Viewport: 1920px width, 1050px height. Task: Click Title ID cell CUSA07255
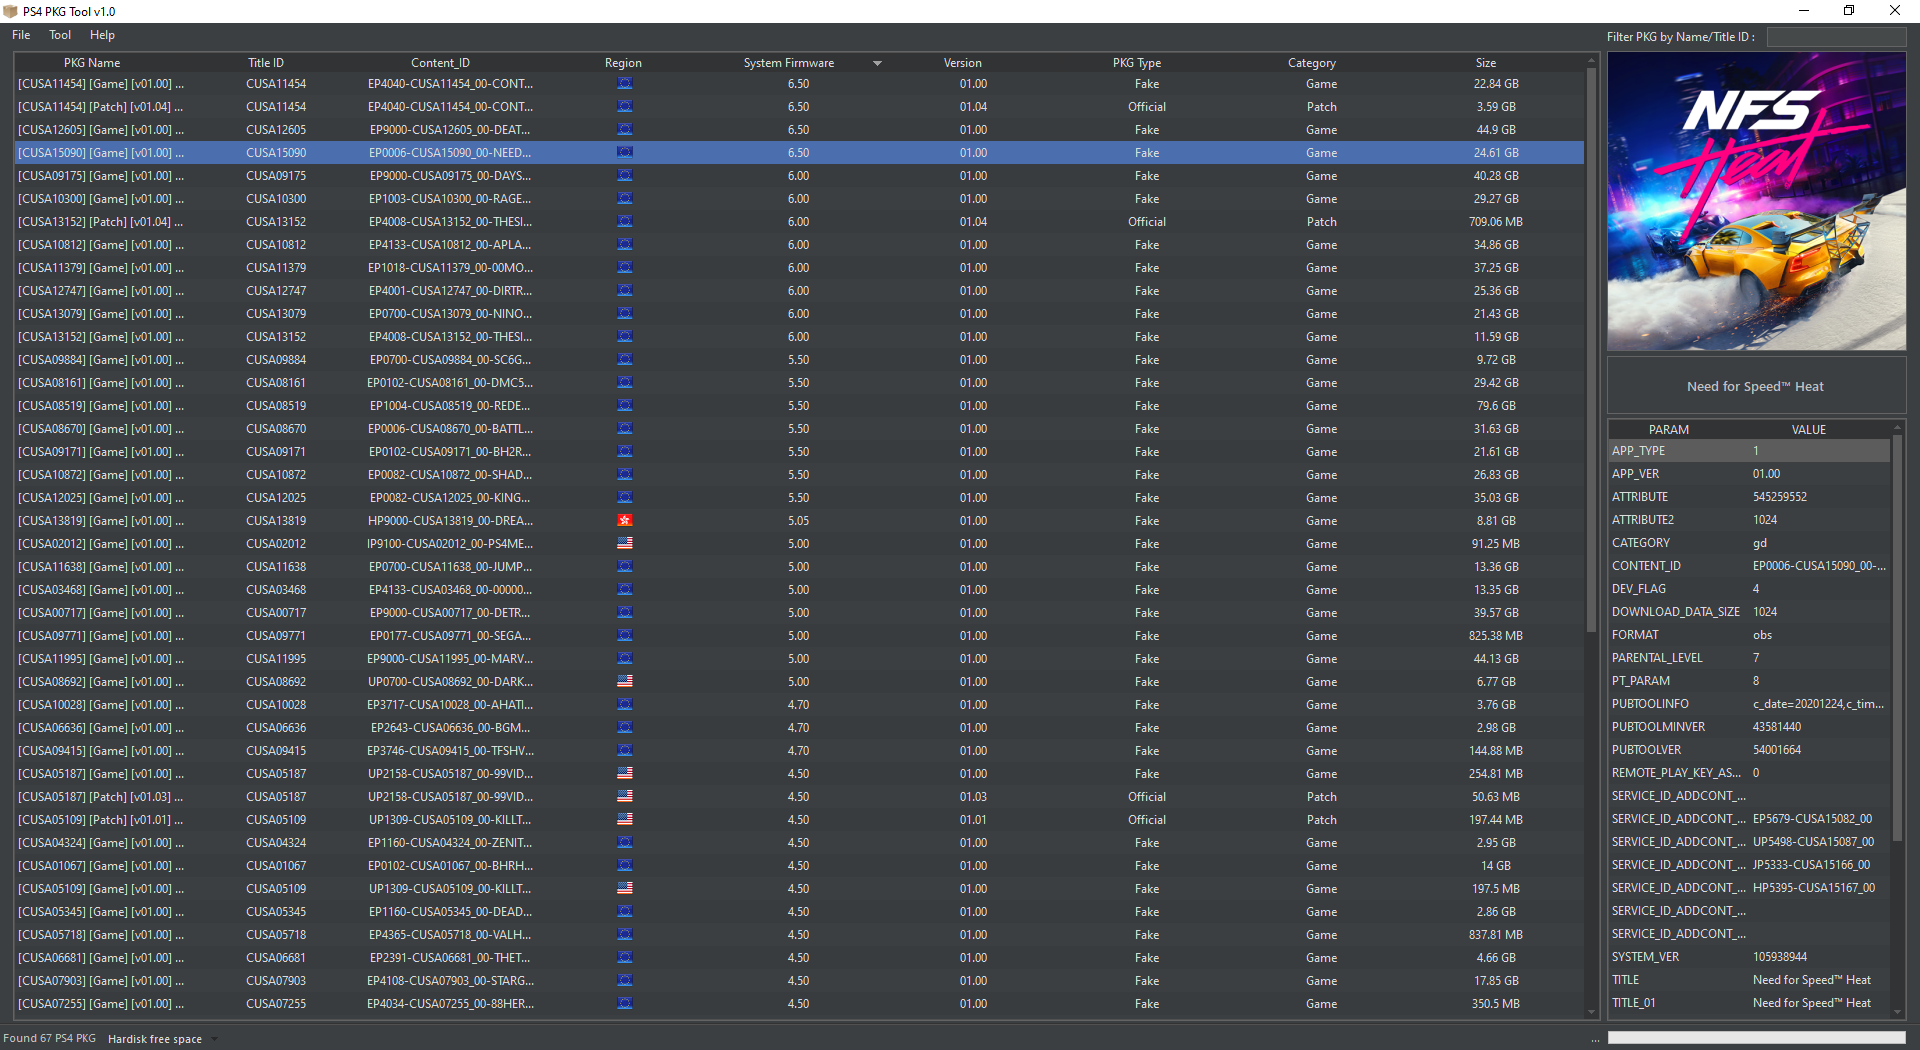[276, 1004]
